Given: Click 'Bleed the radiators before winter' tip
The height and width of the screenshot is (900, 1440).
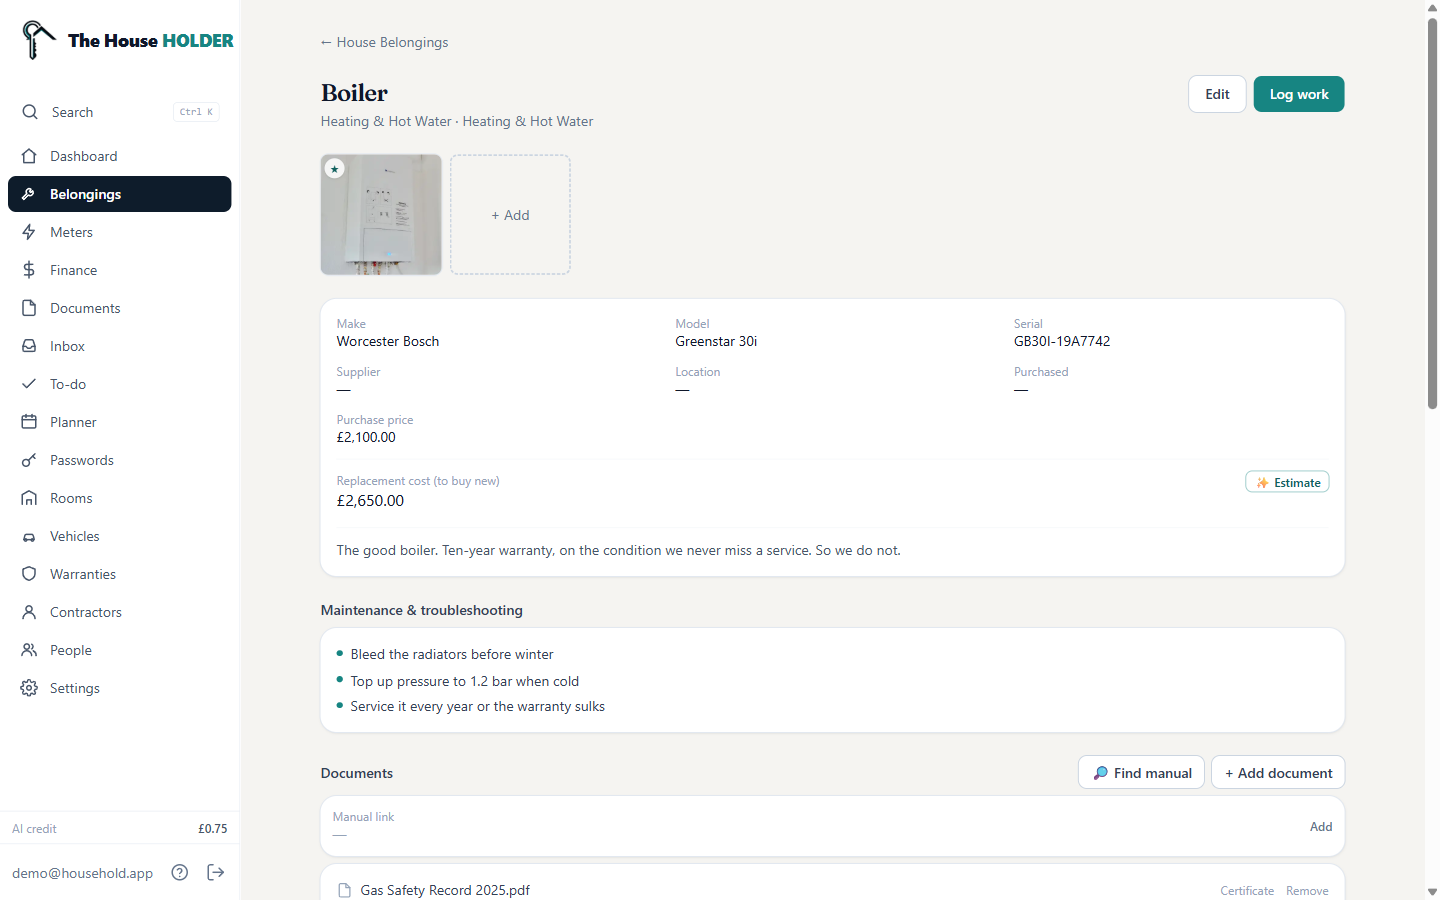Looking at the screenshot, I should point(452,654).
